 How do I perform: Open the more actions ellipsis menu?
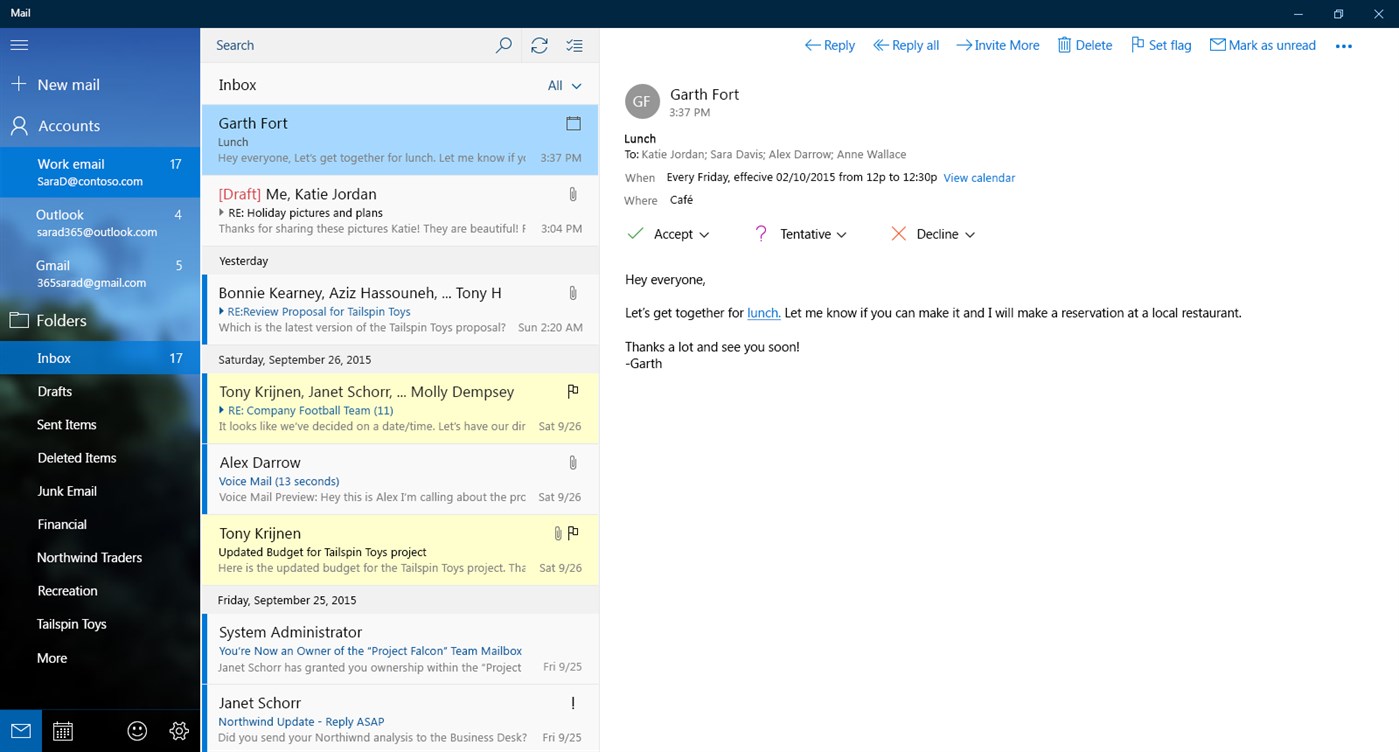coord(1344,45)
